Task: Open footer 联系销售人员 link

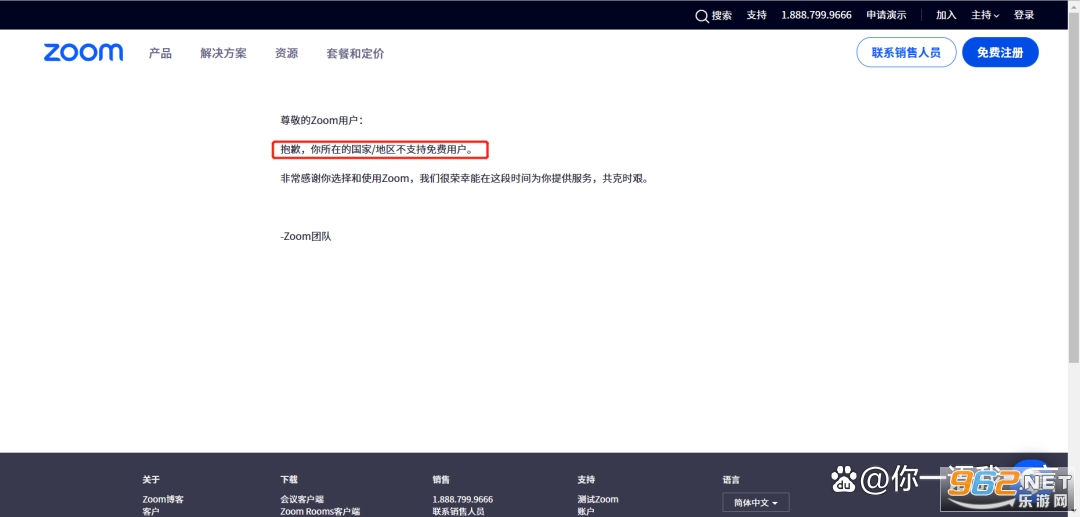Action: pyautogui.click(x=459, y=511)
